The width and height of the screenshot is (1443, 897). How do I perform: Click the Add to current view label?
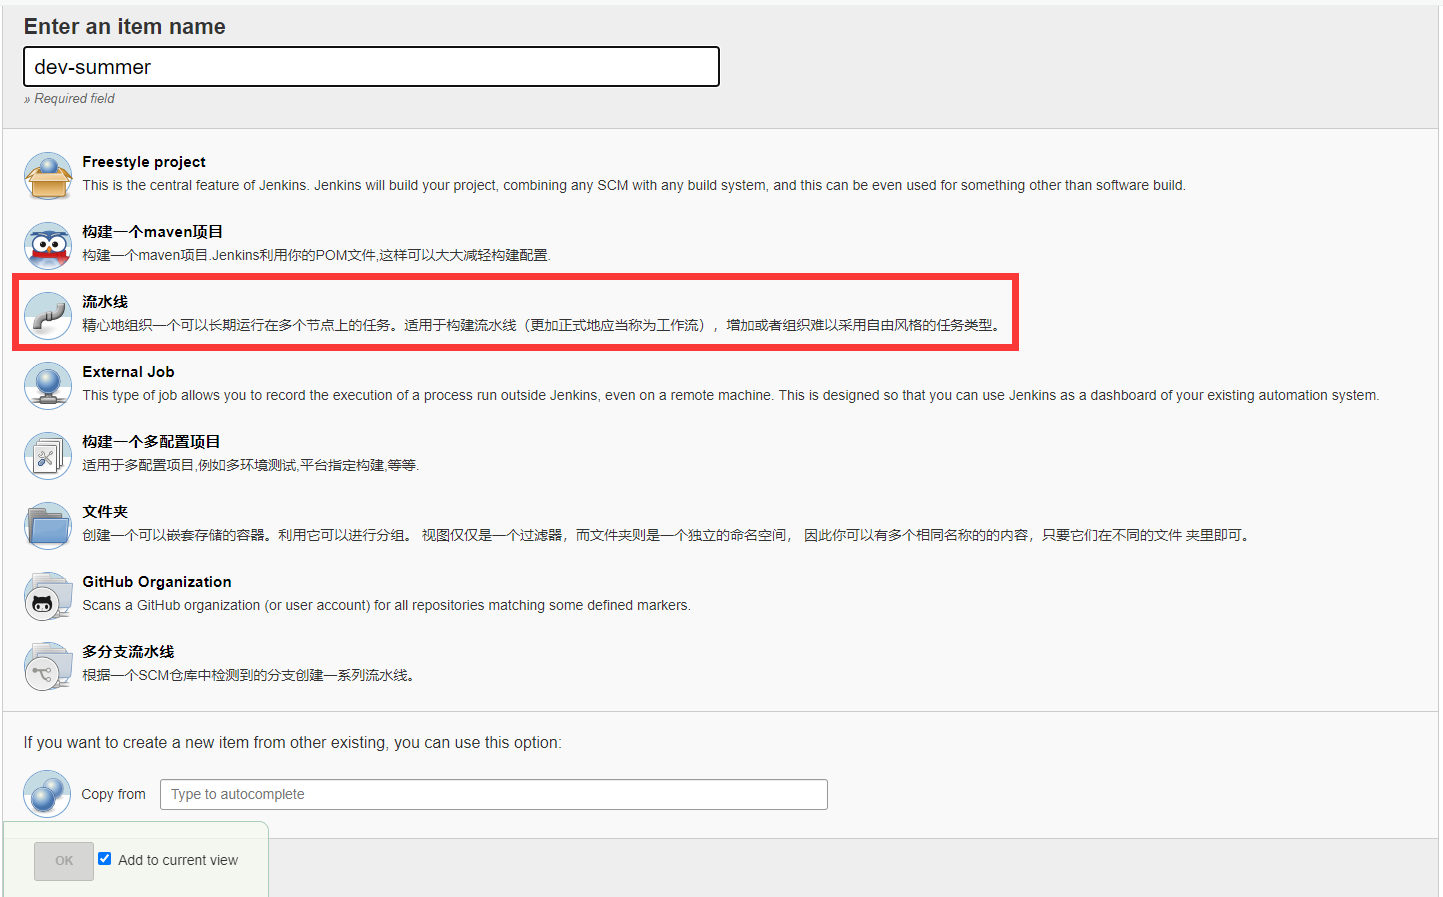coord(178,860)
